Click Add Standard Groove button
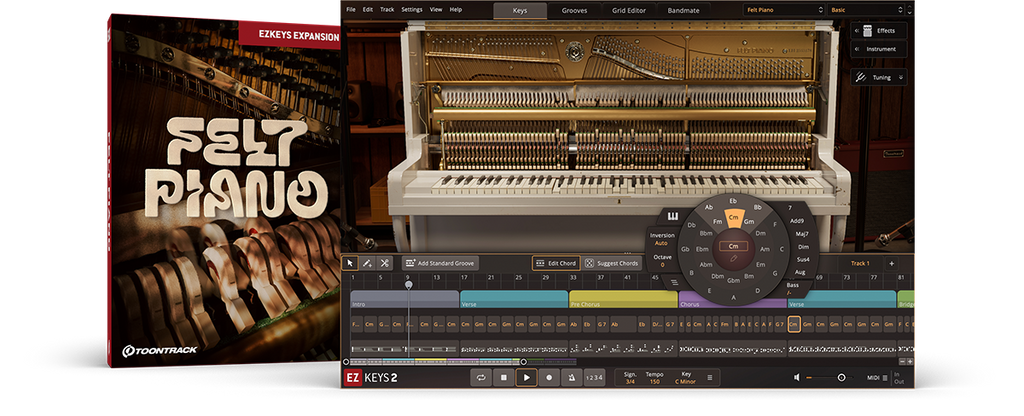1024x416 pixels. pos(440,263)
